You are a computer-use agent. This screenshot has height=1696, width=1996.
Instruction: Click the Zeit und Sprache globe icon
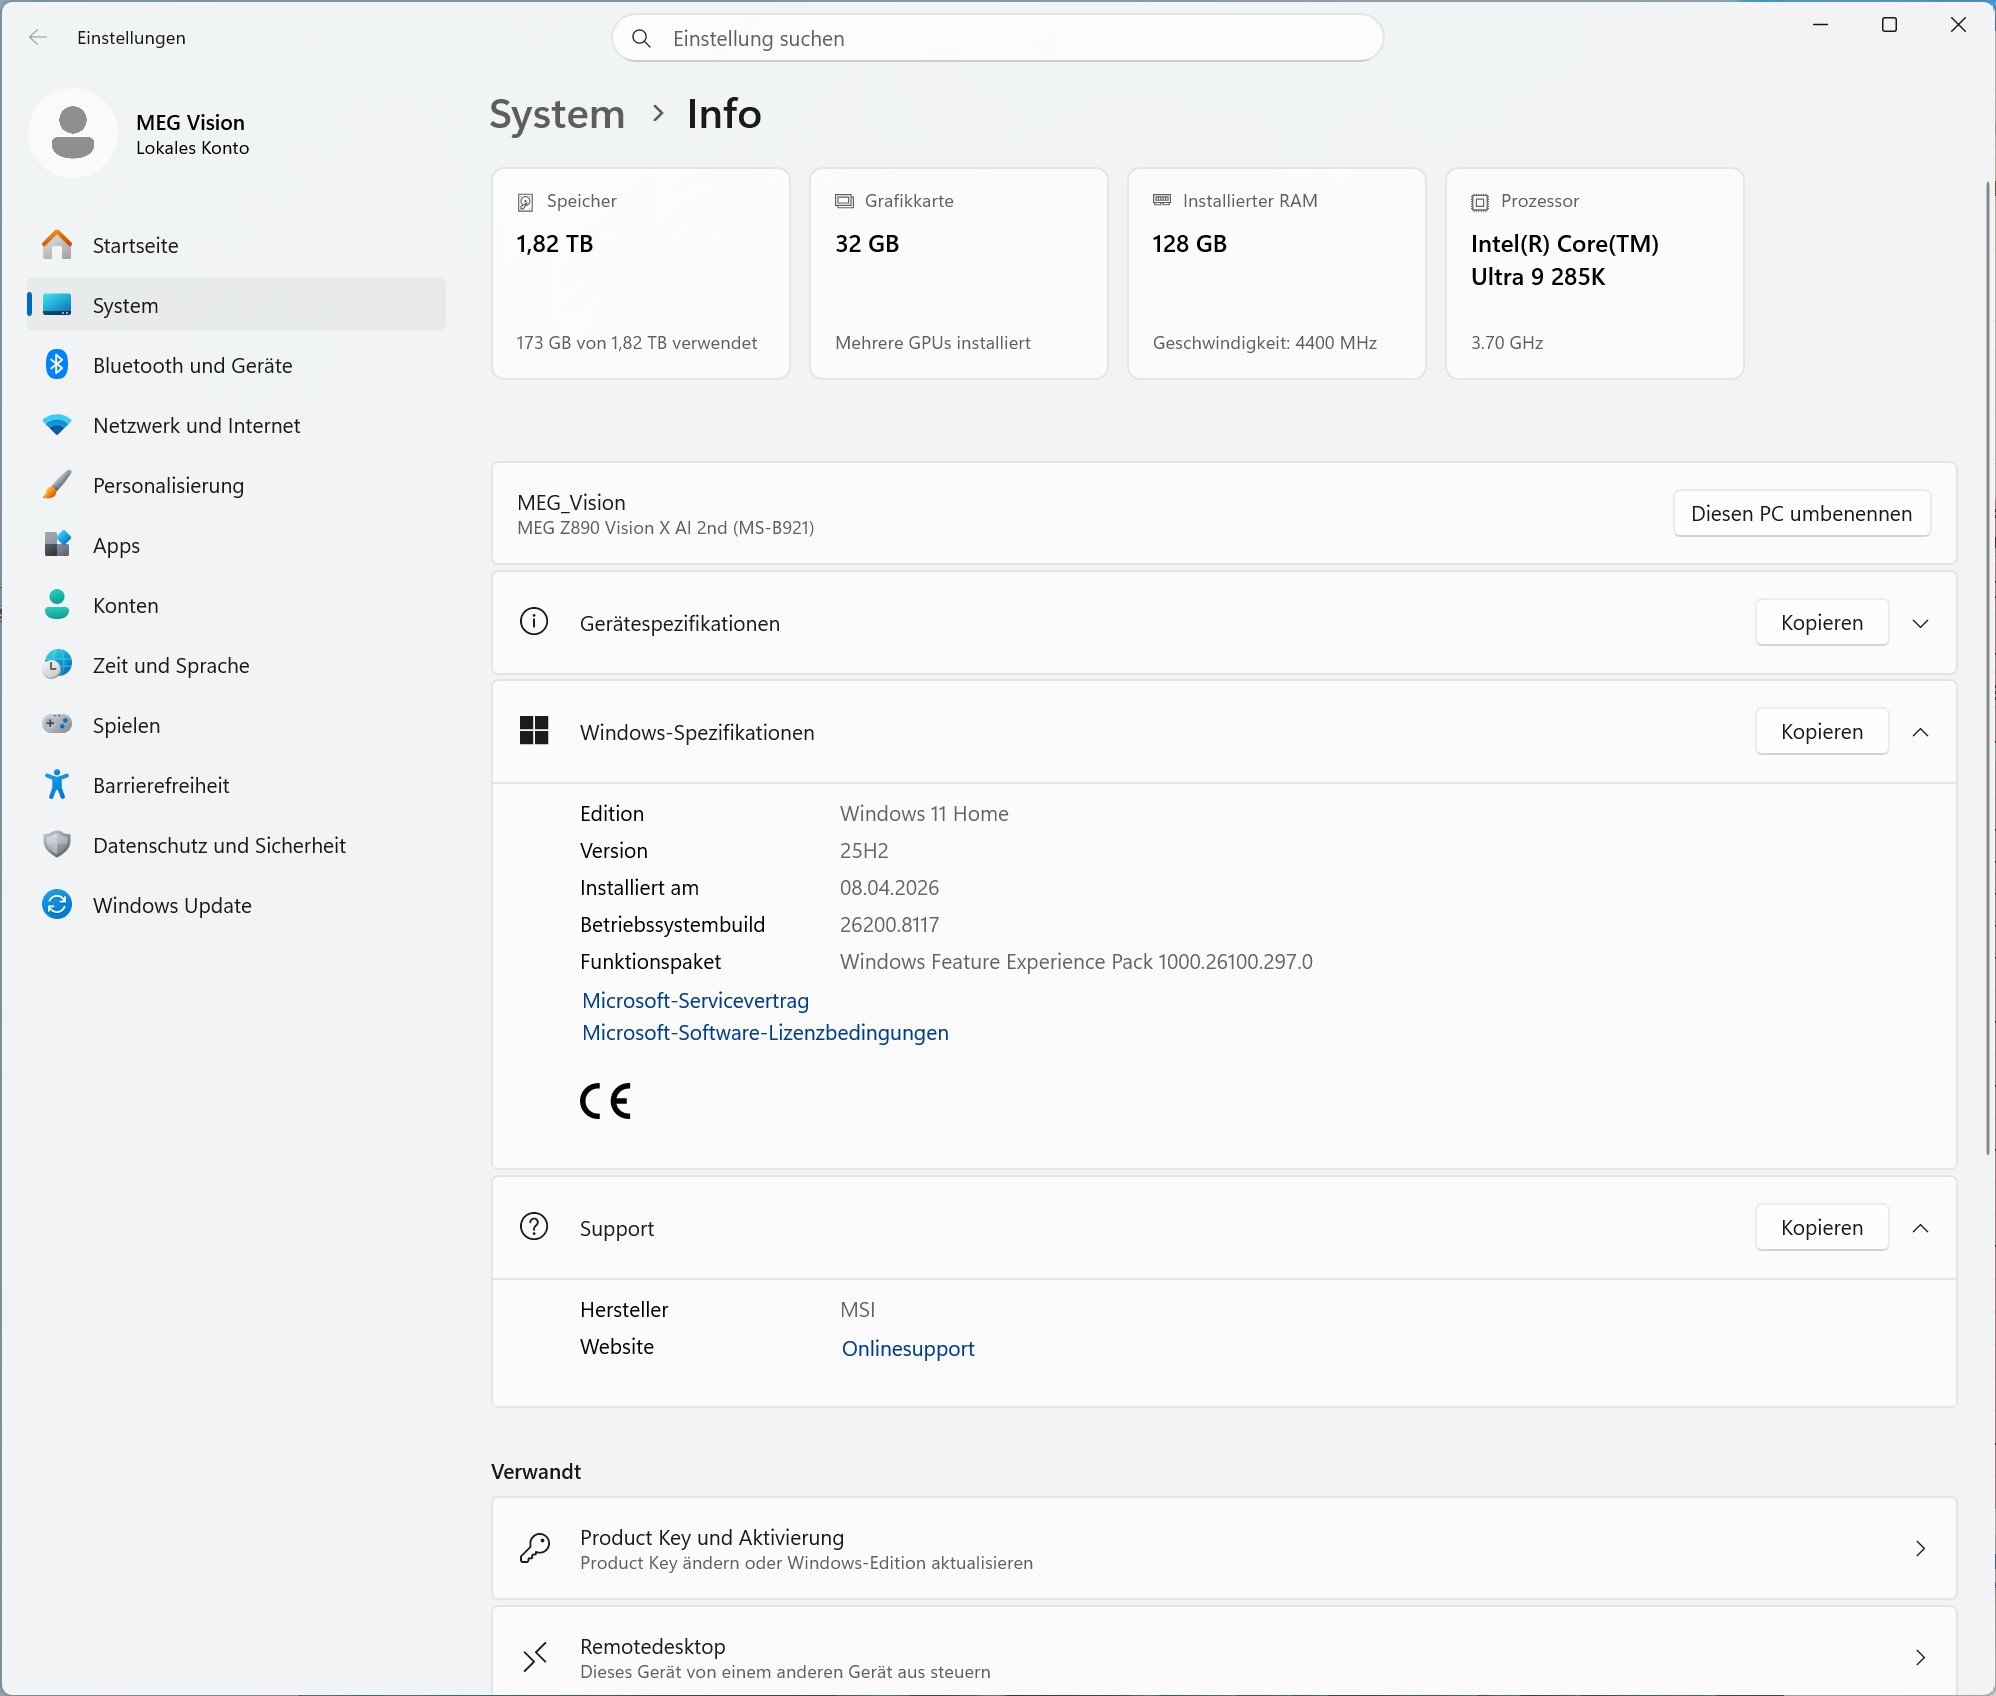(x=57, y=665)
